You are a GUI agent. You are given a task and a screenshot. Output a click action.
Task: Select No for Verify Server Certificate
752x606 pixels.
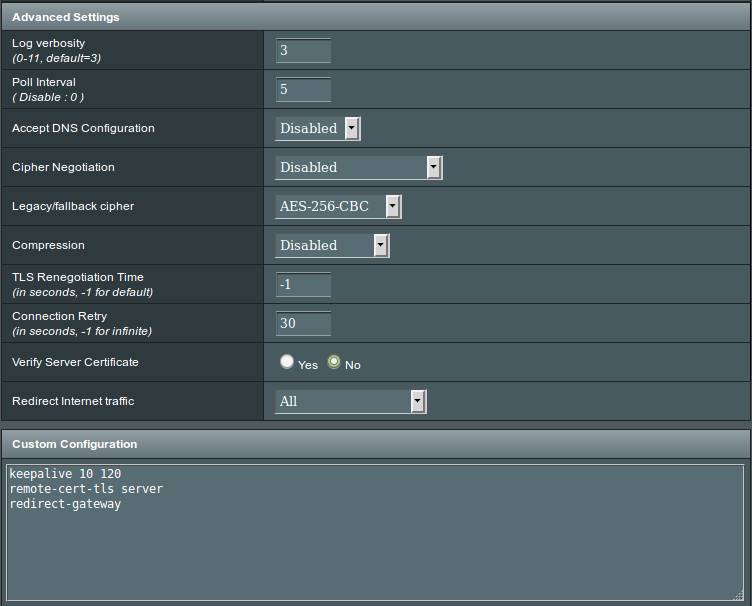[x=334, y=361]
